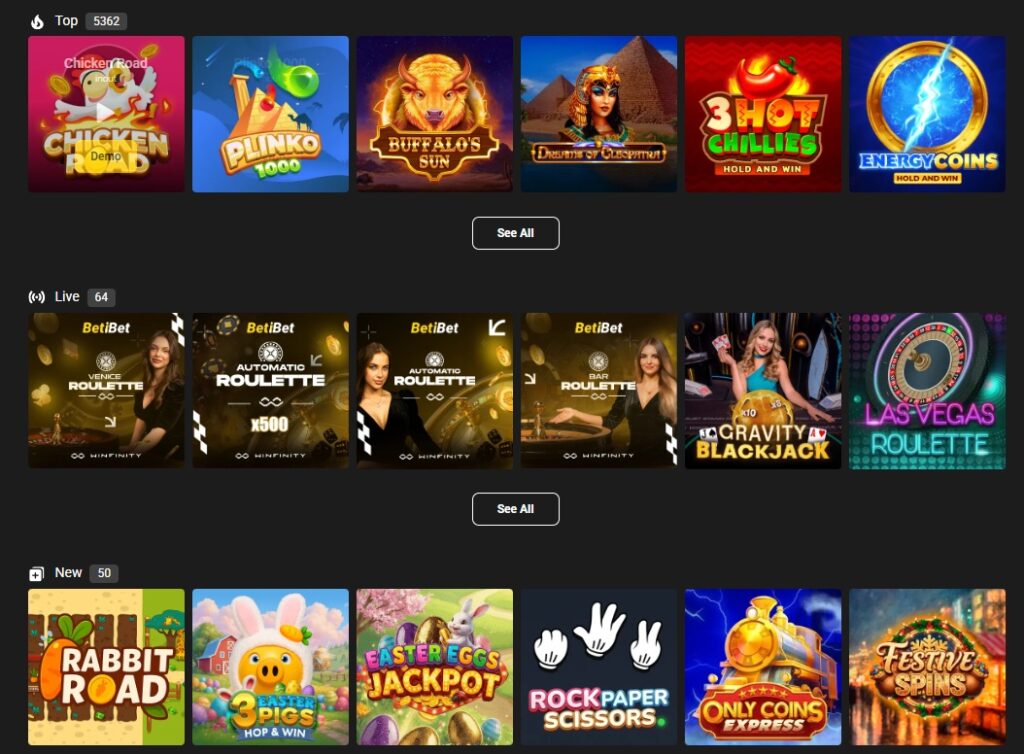Open the Rabbit Road game
1024x754 pixels.
click(106, 667)
